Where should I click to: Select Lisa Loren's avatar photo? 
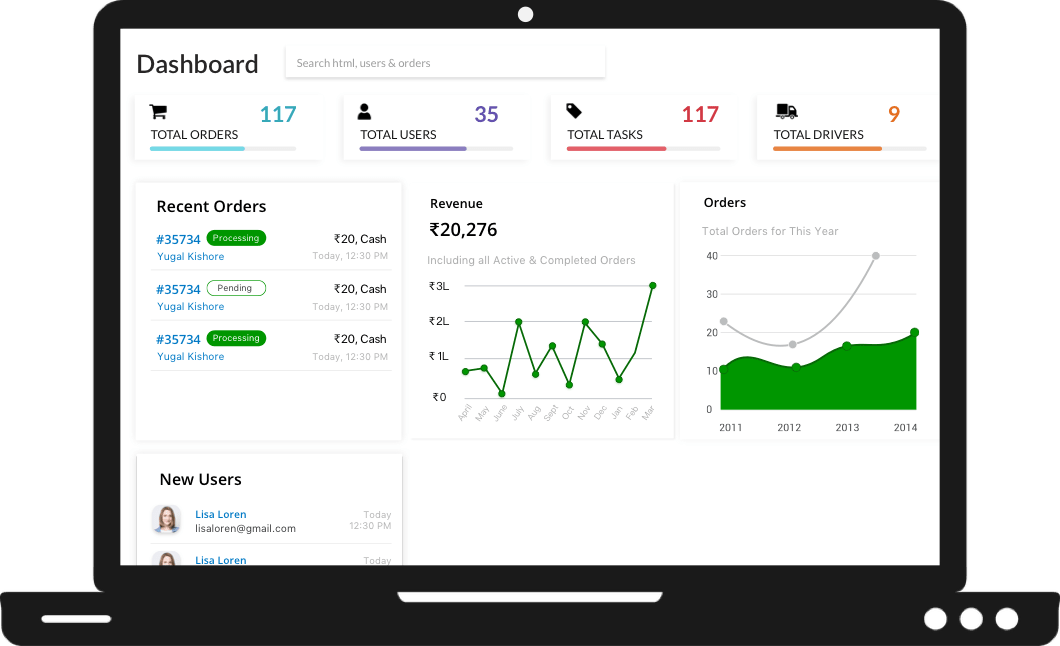point(166,520)
